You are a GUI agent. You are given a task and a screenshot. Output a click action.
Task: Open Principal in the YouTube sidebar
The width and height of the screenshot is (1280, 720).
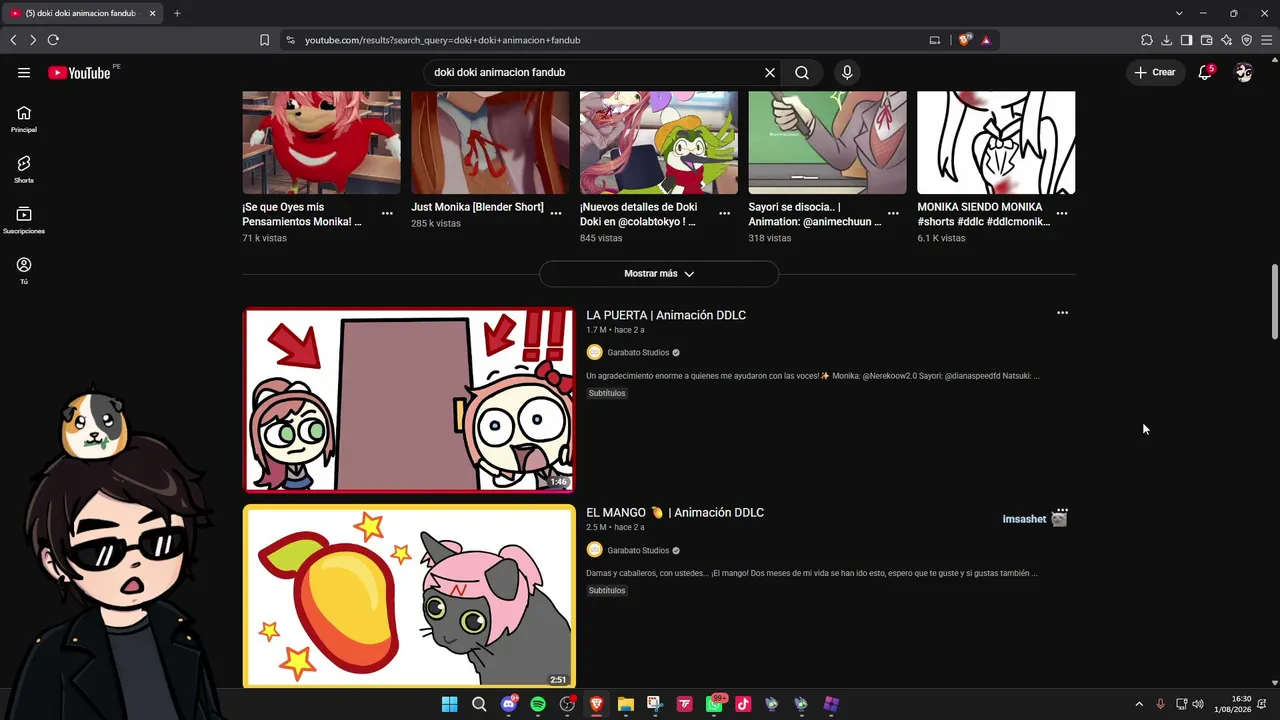click(x=24, y=119)
